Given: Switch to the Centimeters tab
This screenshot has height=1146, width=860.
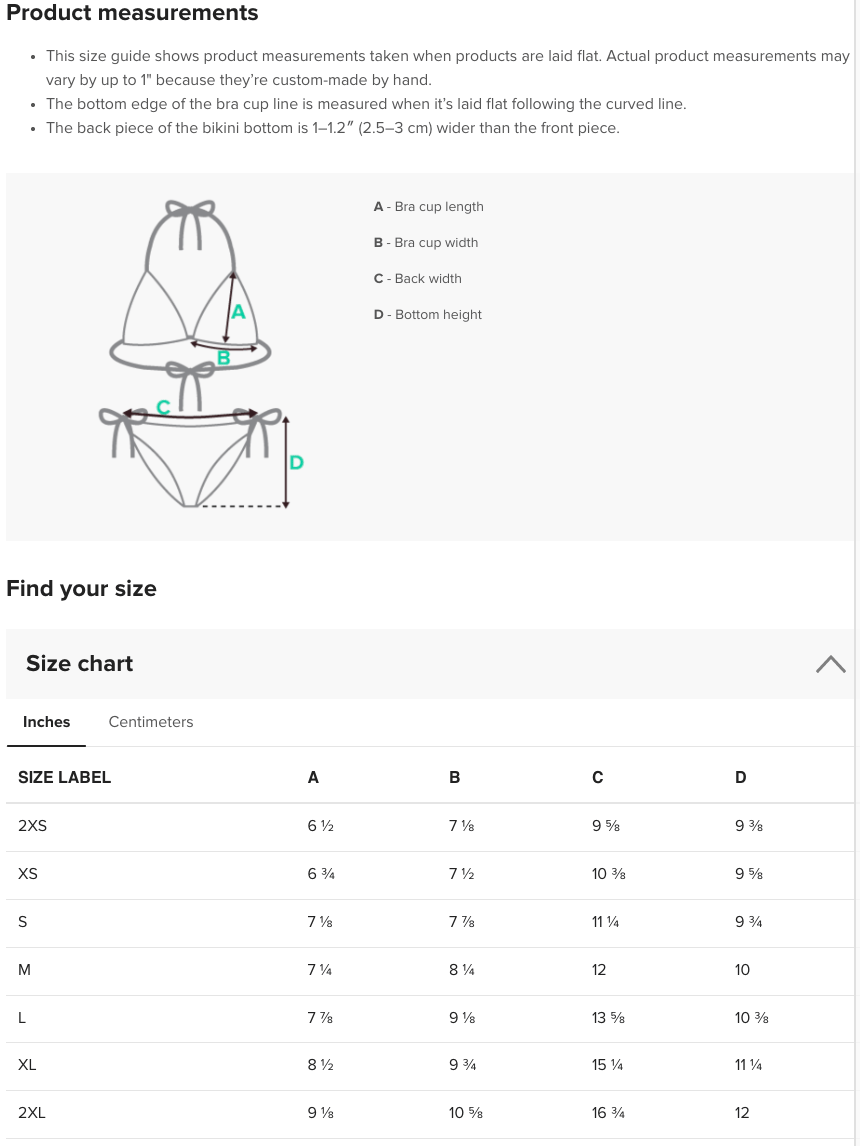Looking at the screenshot, I should click(151, 722).
